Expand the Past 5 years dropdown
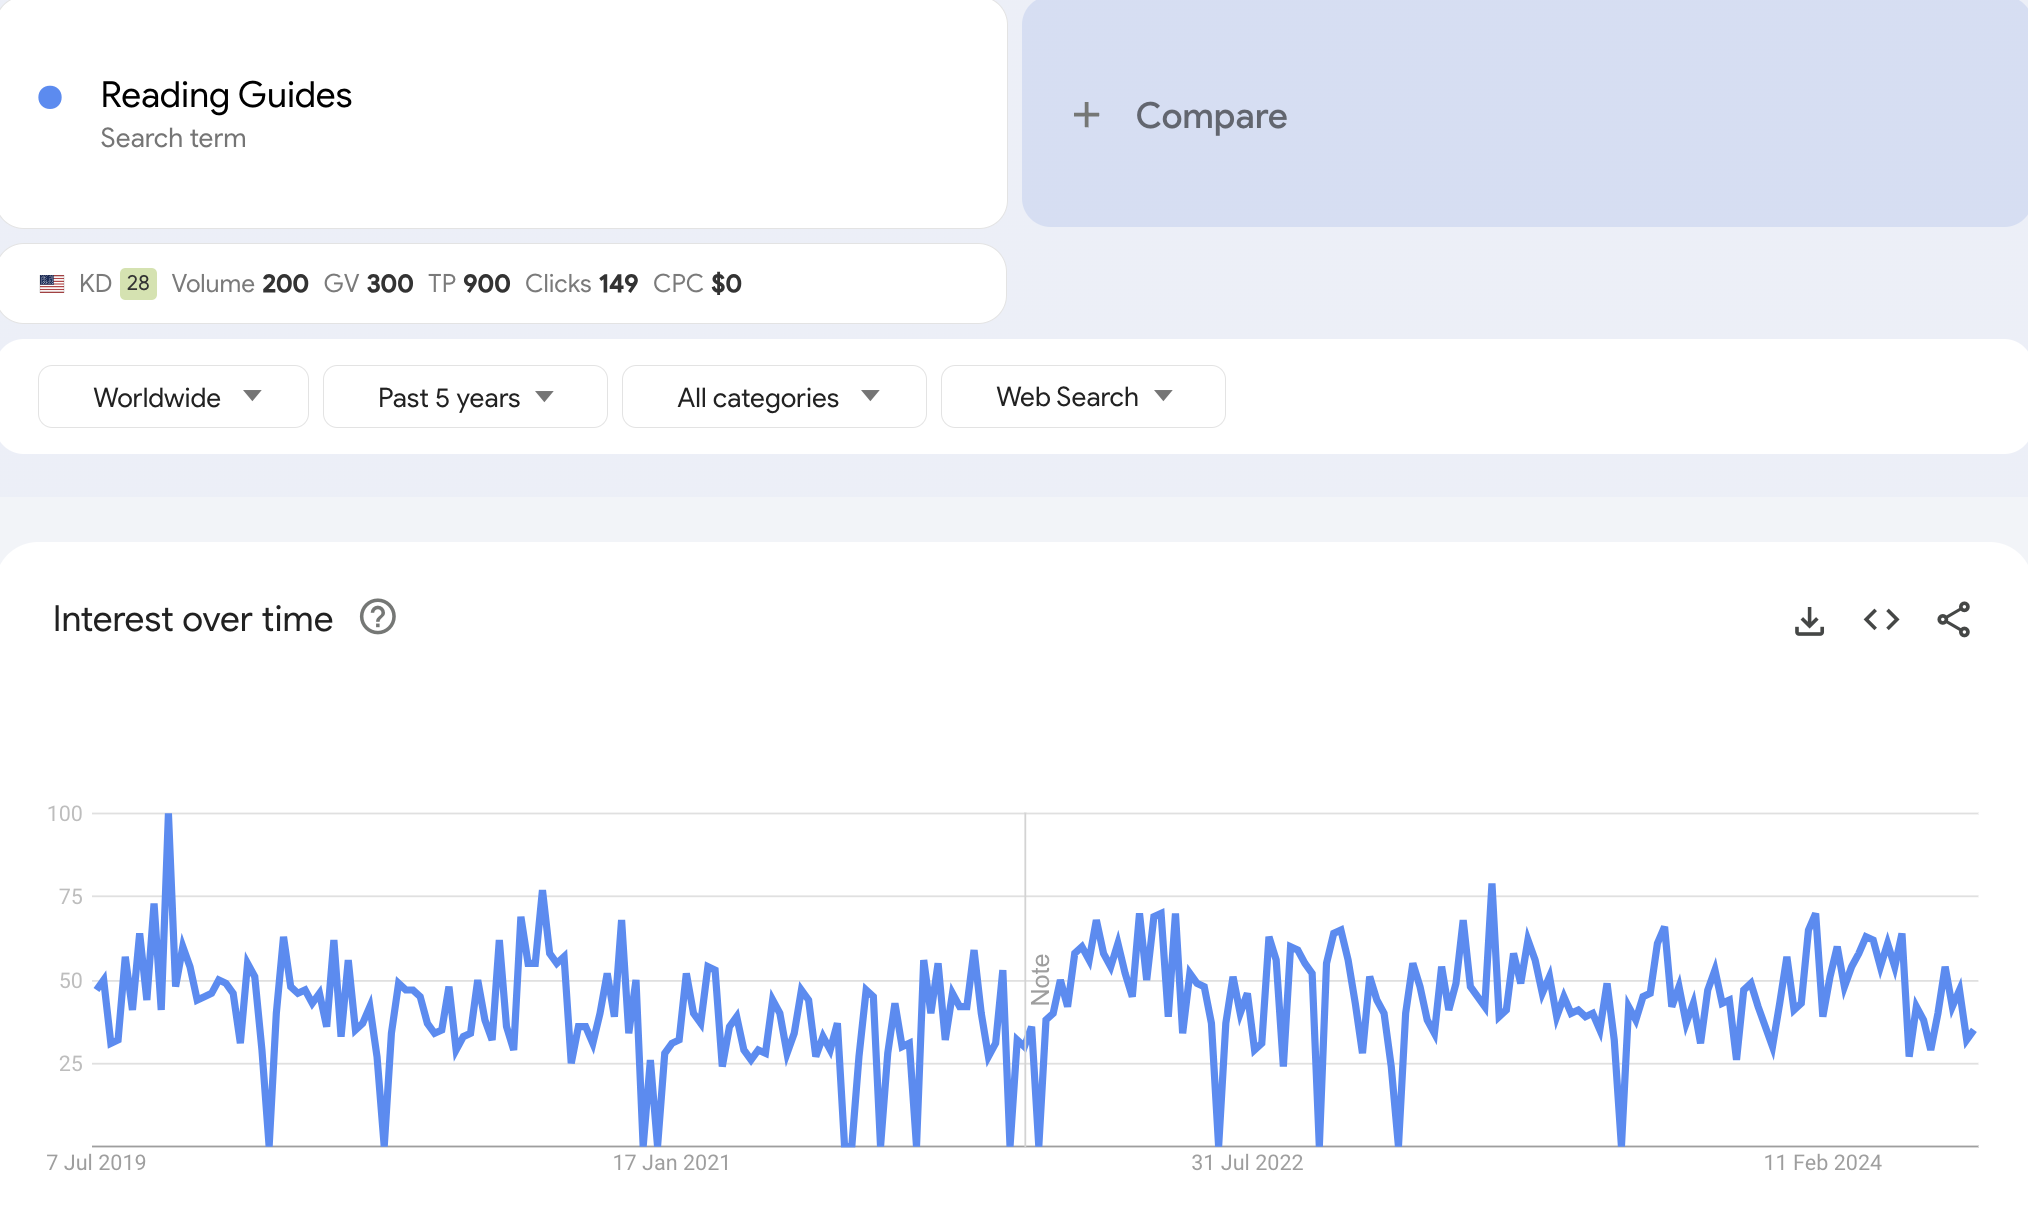 click(465, 397)
